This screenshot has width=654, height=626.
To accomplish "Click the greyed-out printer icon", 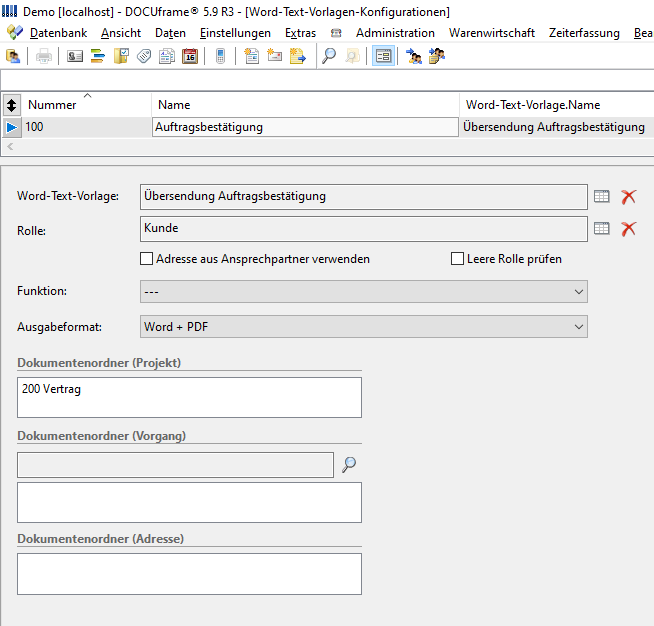I will (x=43, y=56).
